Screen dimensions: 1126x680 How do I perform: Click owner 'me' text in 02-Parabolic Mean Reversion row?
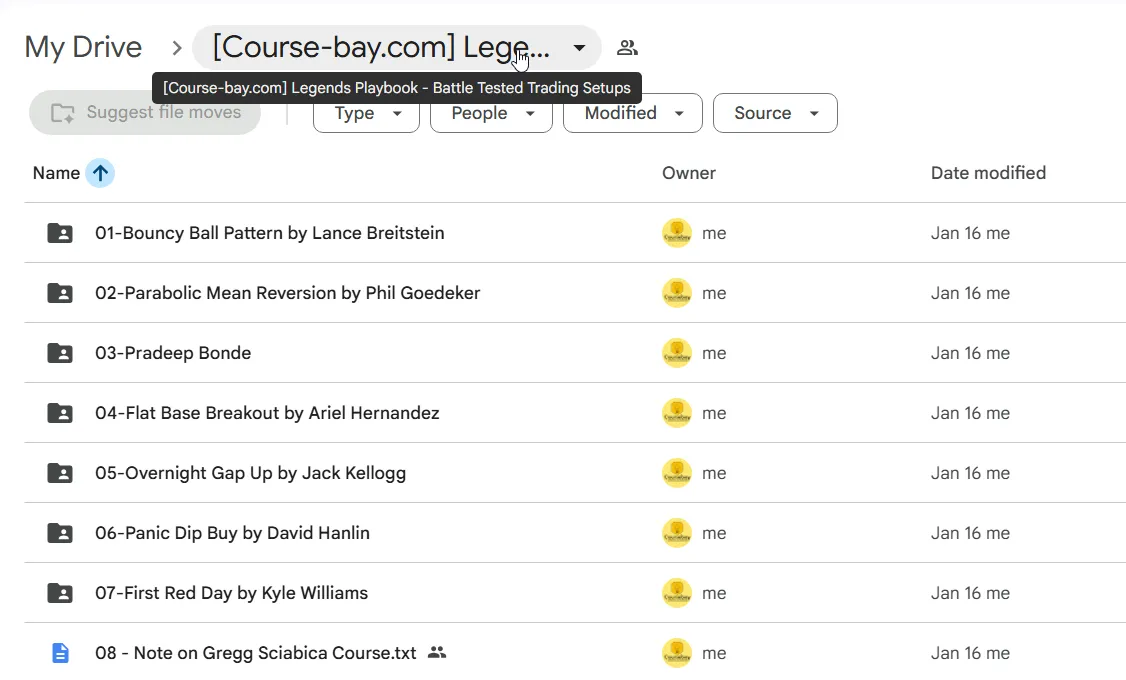pyautogui.click(x=714, y=294)
